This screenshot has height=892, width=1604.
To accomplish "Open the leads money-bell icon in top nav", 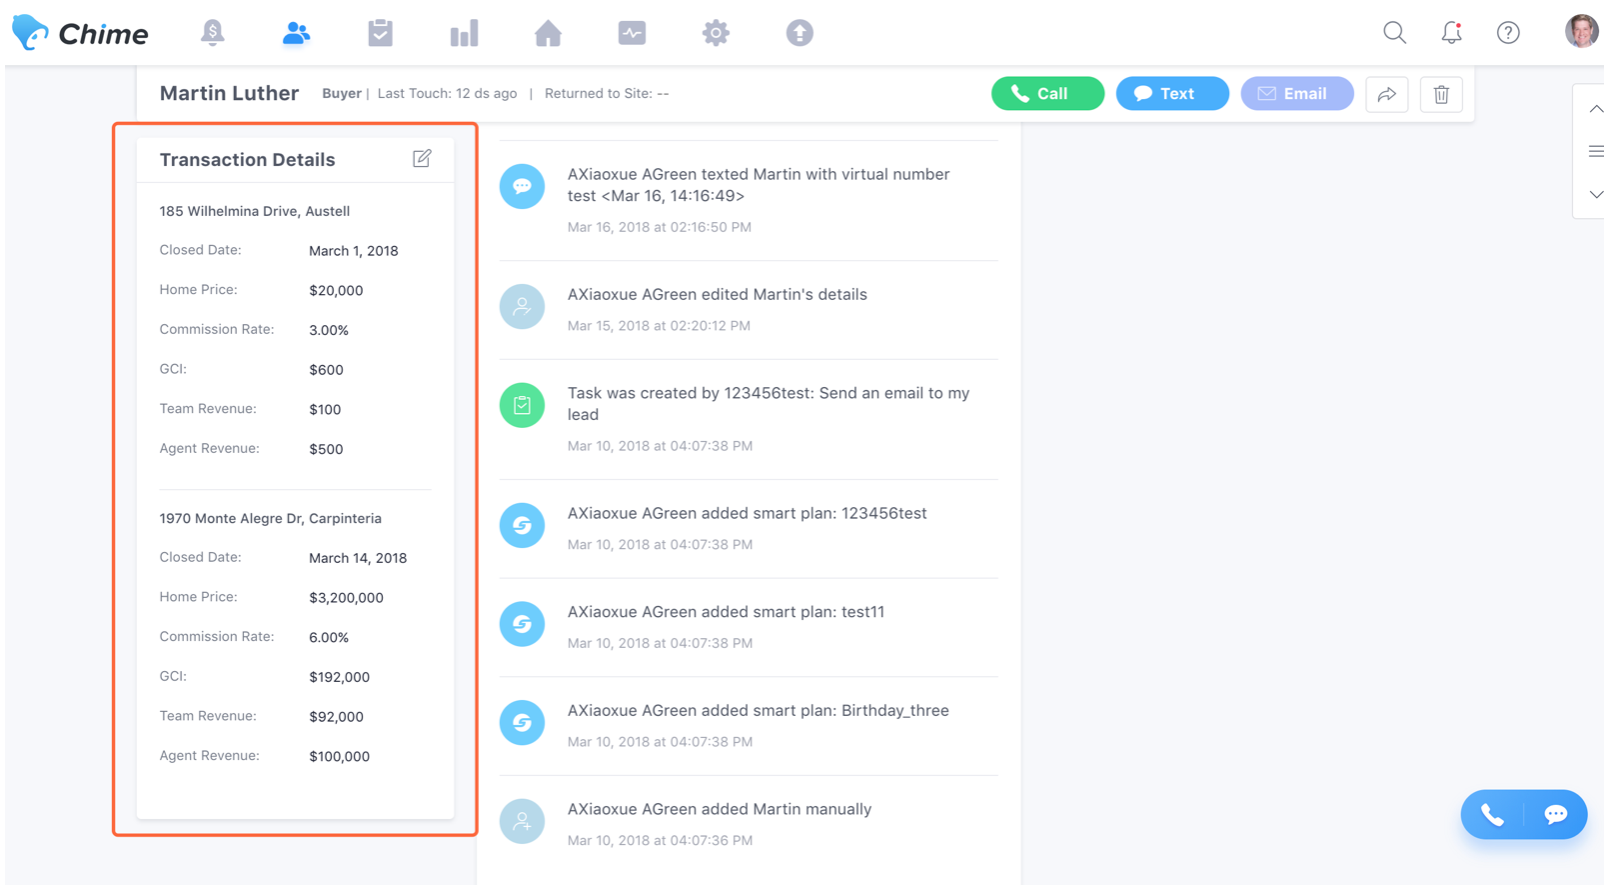I will click(212, 33).
